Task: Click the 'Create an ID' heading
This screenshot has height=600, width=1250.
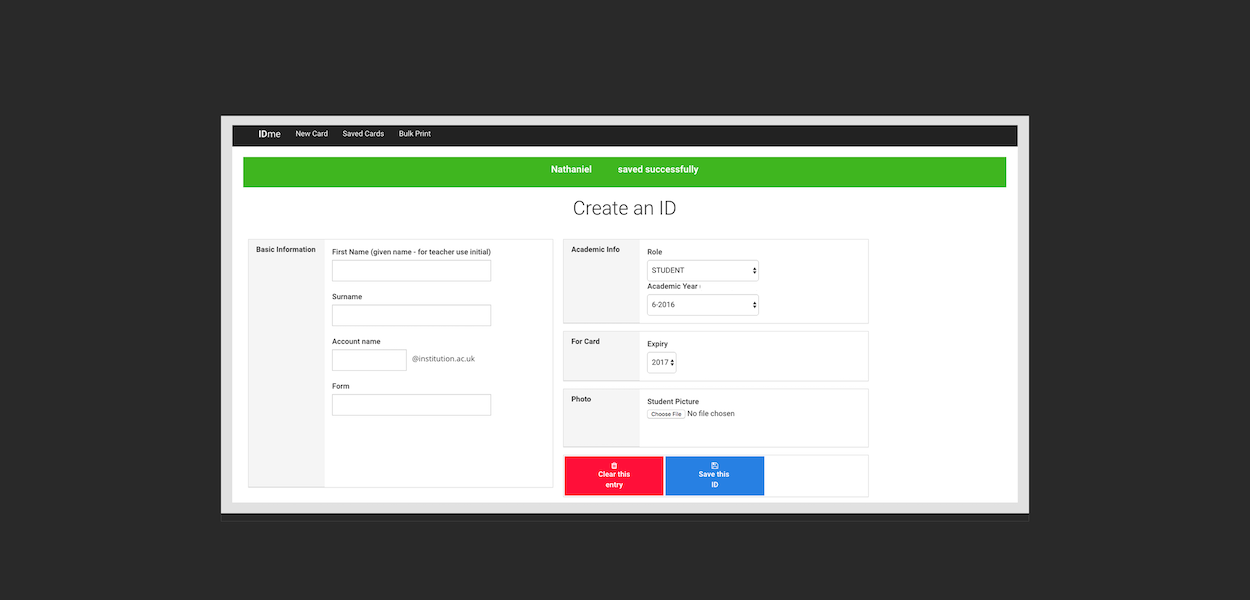Action: click(x=624, y=208)
